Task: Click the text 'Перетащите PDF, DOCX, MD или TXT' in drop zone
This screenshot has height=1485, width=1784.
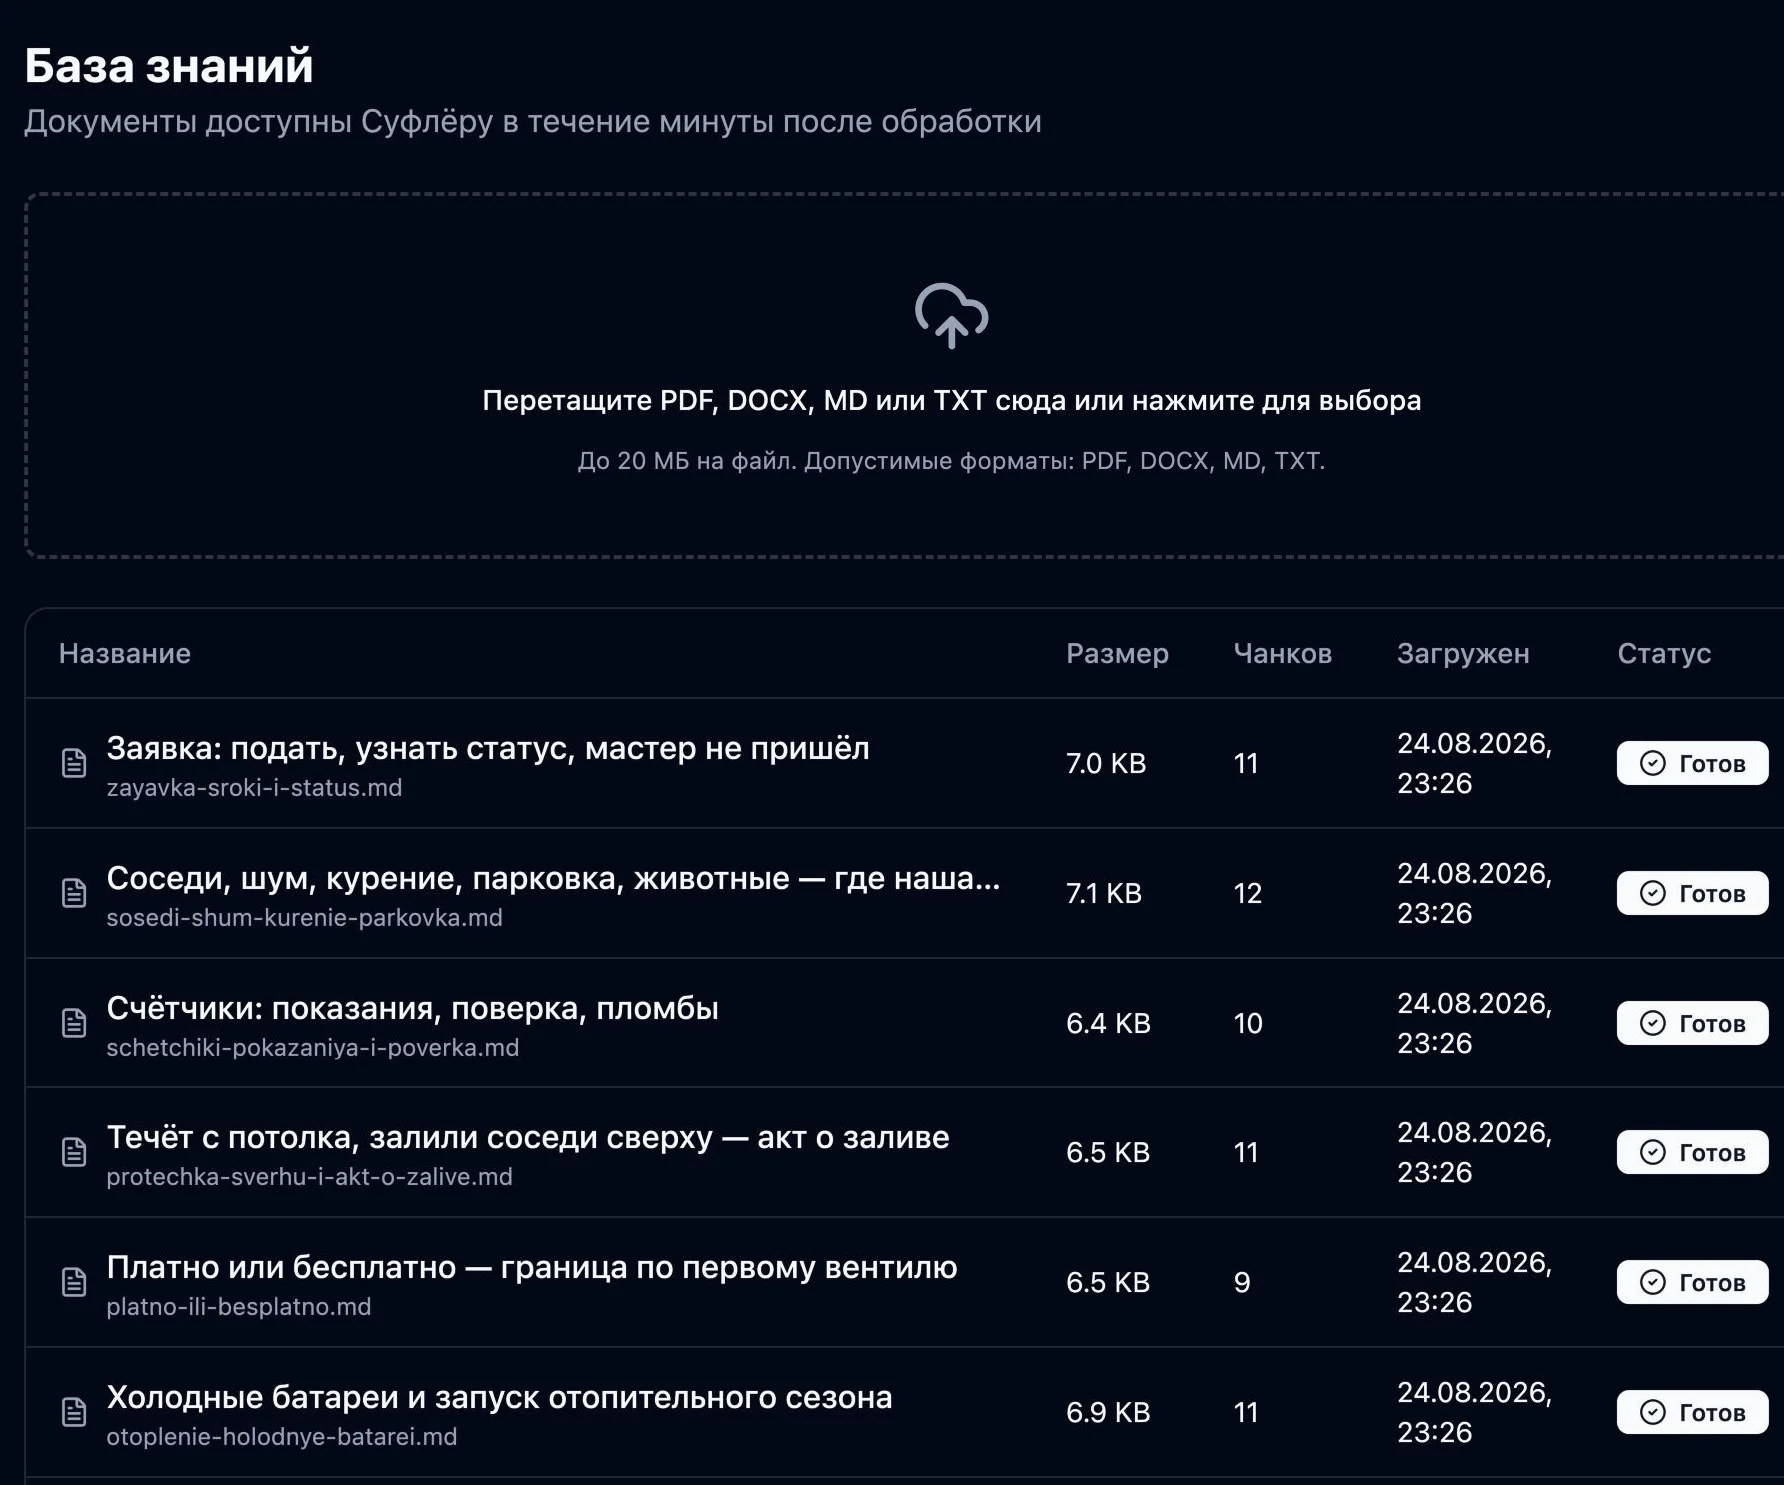Action: pos(734,400)
